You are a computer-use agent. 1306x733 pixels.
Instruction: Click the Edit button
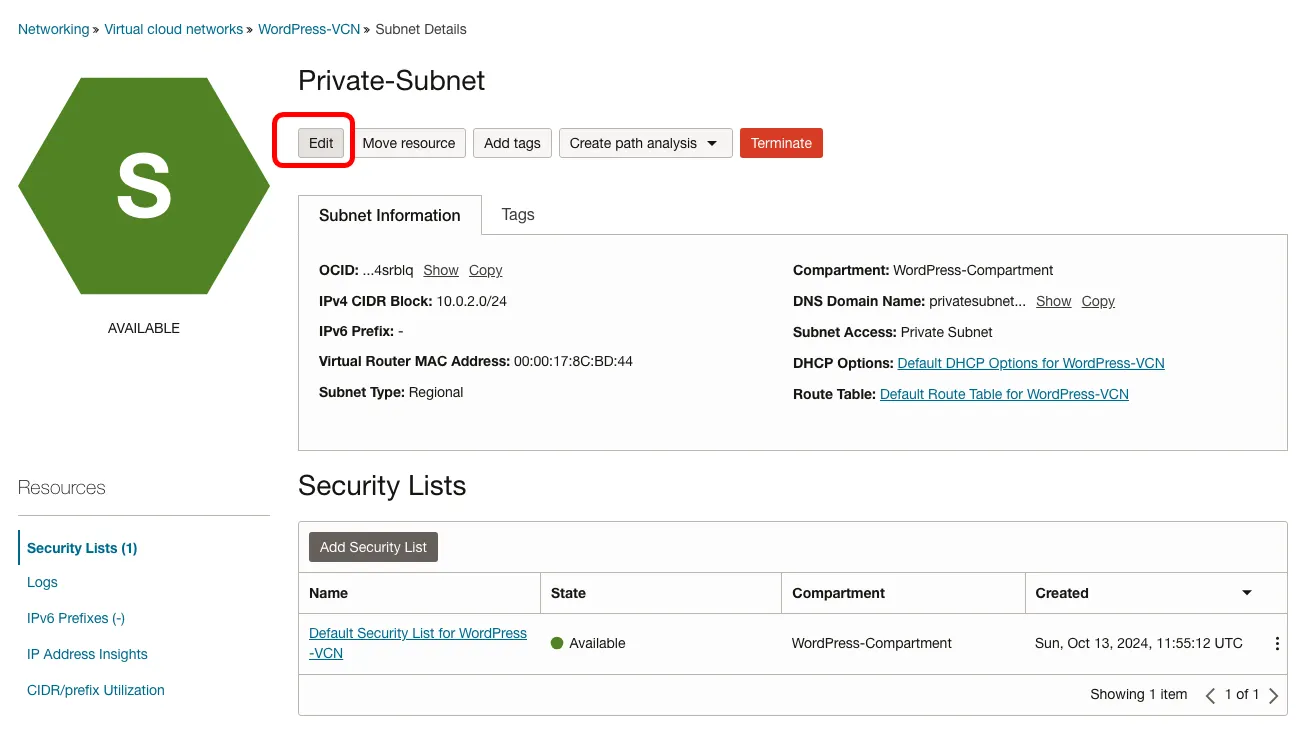tap(321, 143)
